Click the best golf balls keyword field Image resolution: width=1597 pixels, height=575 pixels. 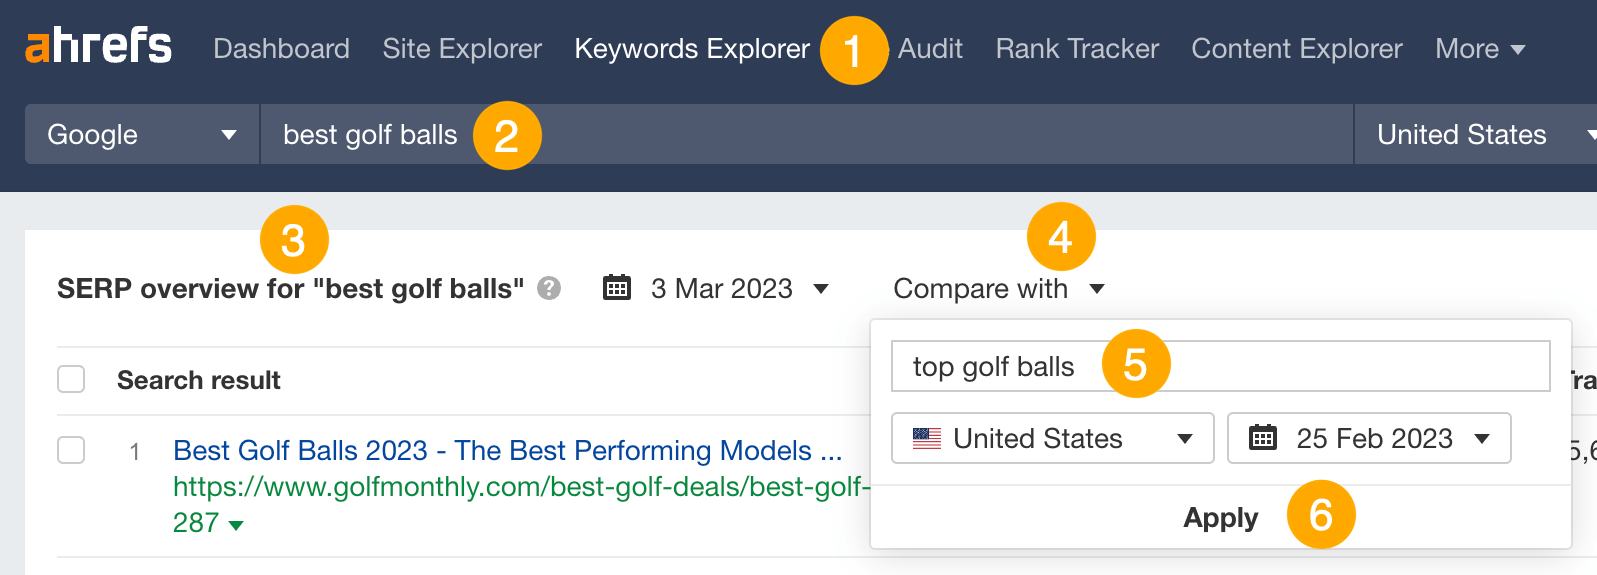coord(806,134)
